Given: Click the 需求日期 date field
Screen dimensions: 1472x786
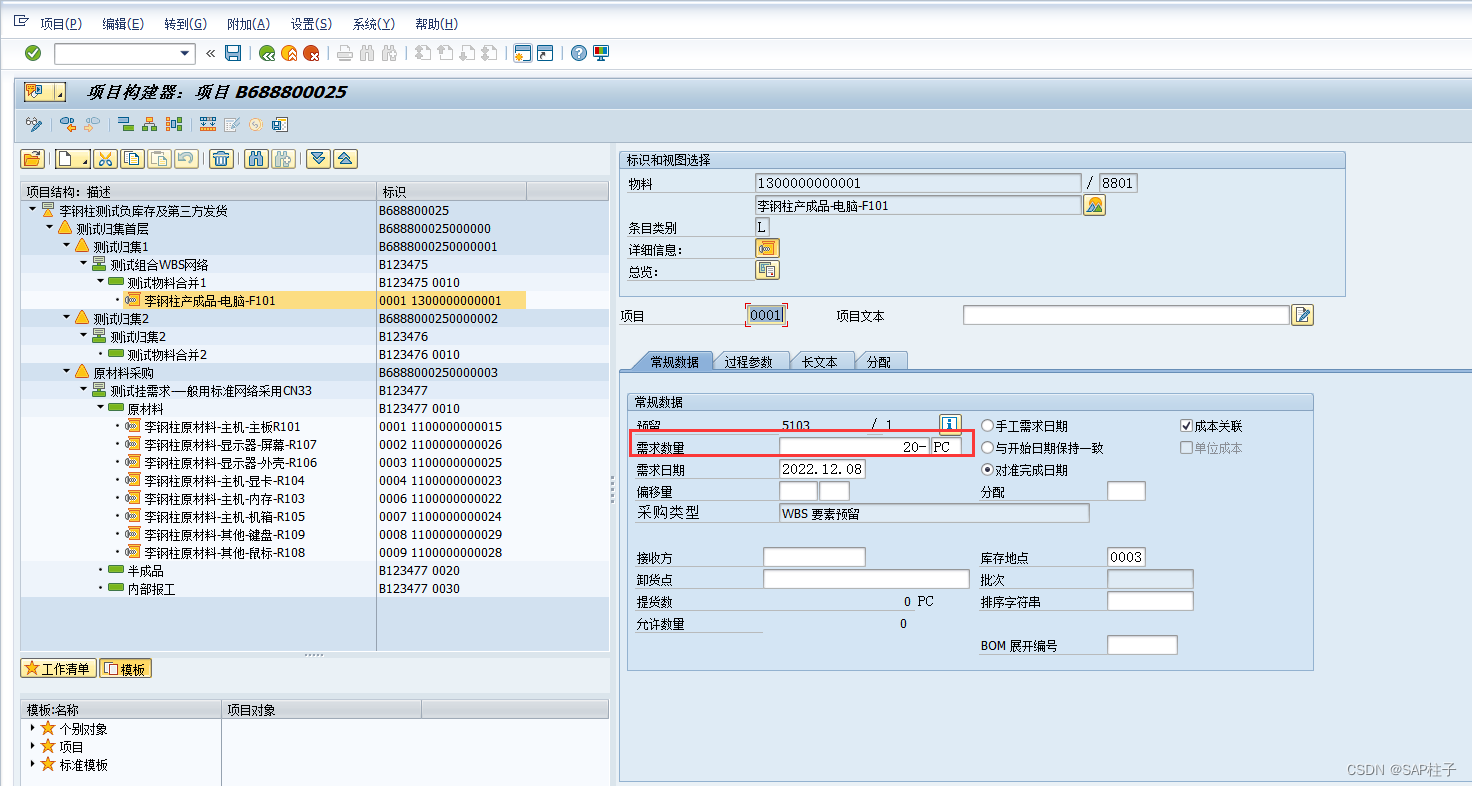Looking at the screenshot, I should tap(822, 469).
